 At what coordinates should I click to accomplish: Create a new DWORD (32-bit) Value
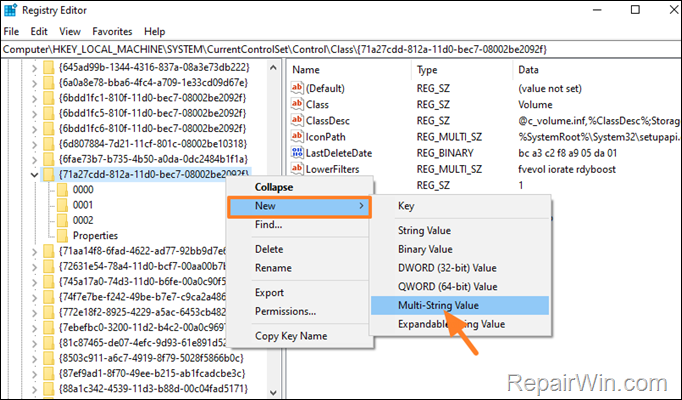click(461, 268)
